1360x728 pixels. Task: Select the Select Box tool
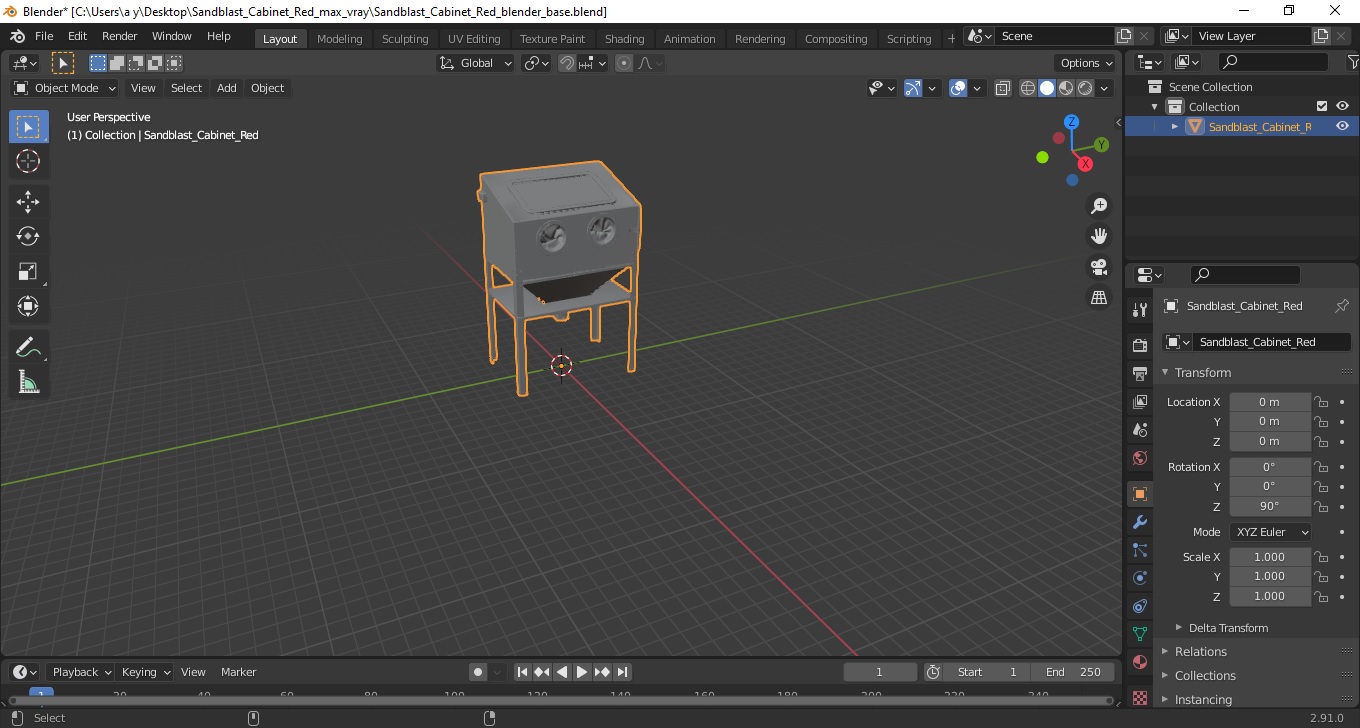(28, 127)
